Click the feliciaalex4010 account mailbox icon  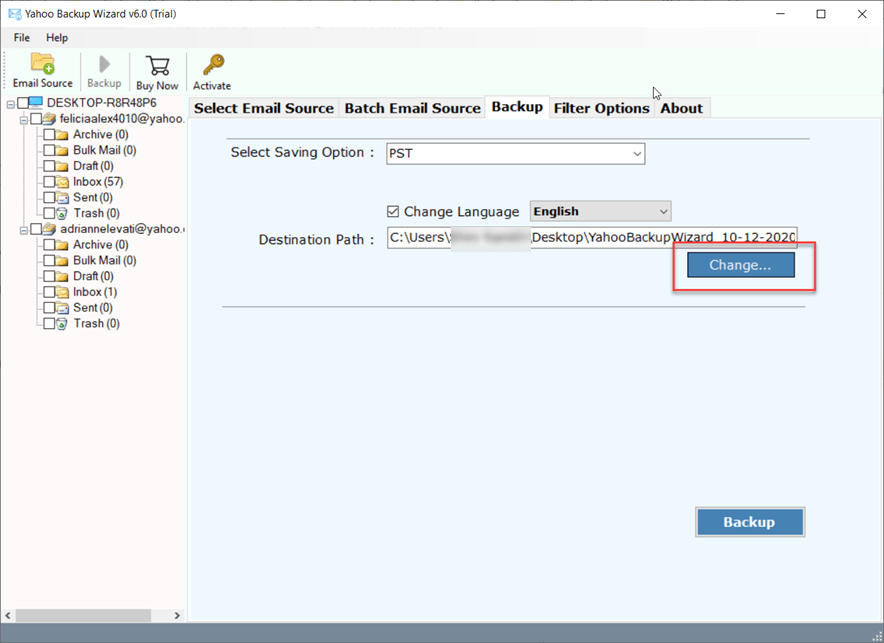(x=50, y=118)
